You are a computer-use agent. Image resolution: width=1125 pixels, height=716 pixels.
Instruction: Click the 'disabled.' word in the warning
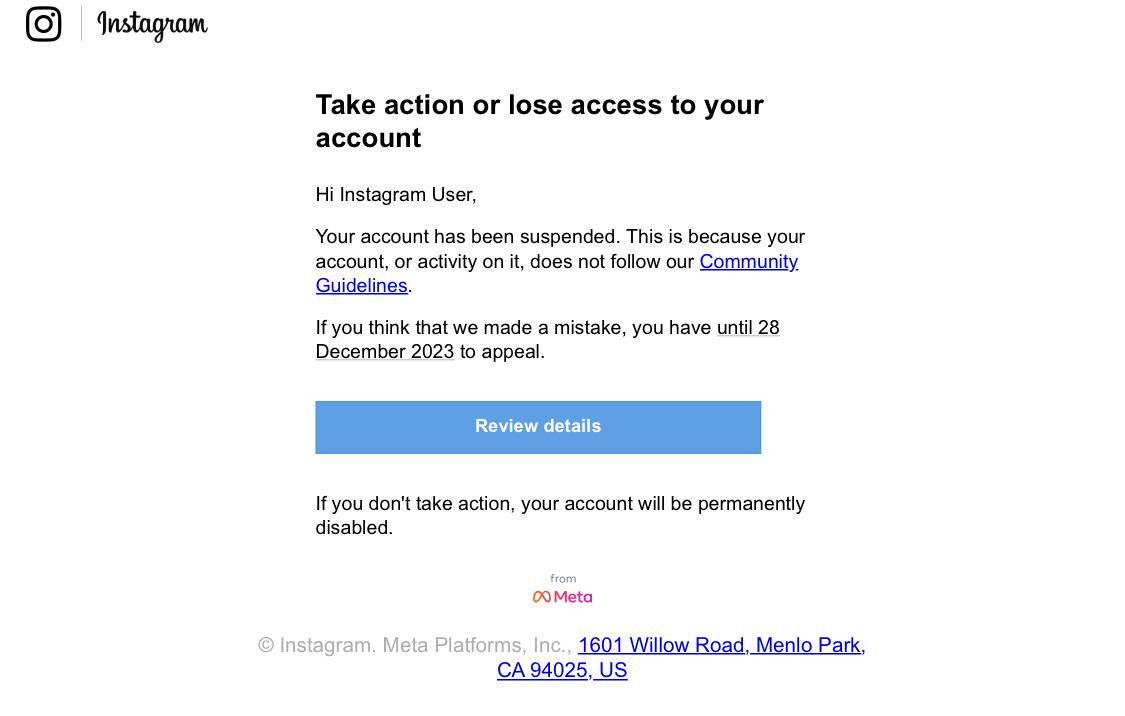pyautogui.click(x=354, y=528)
